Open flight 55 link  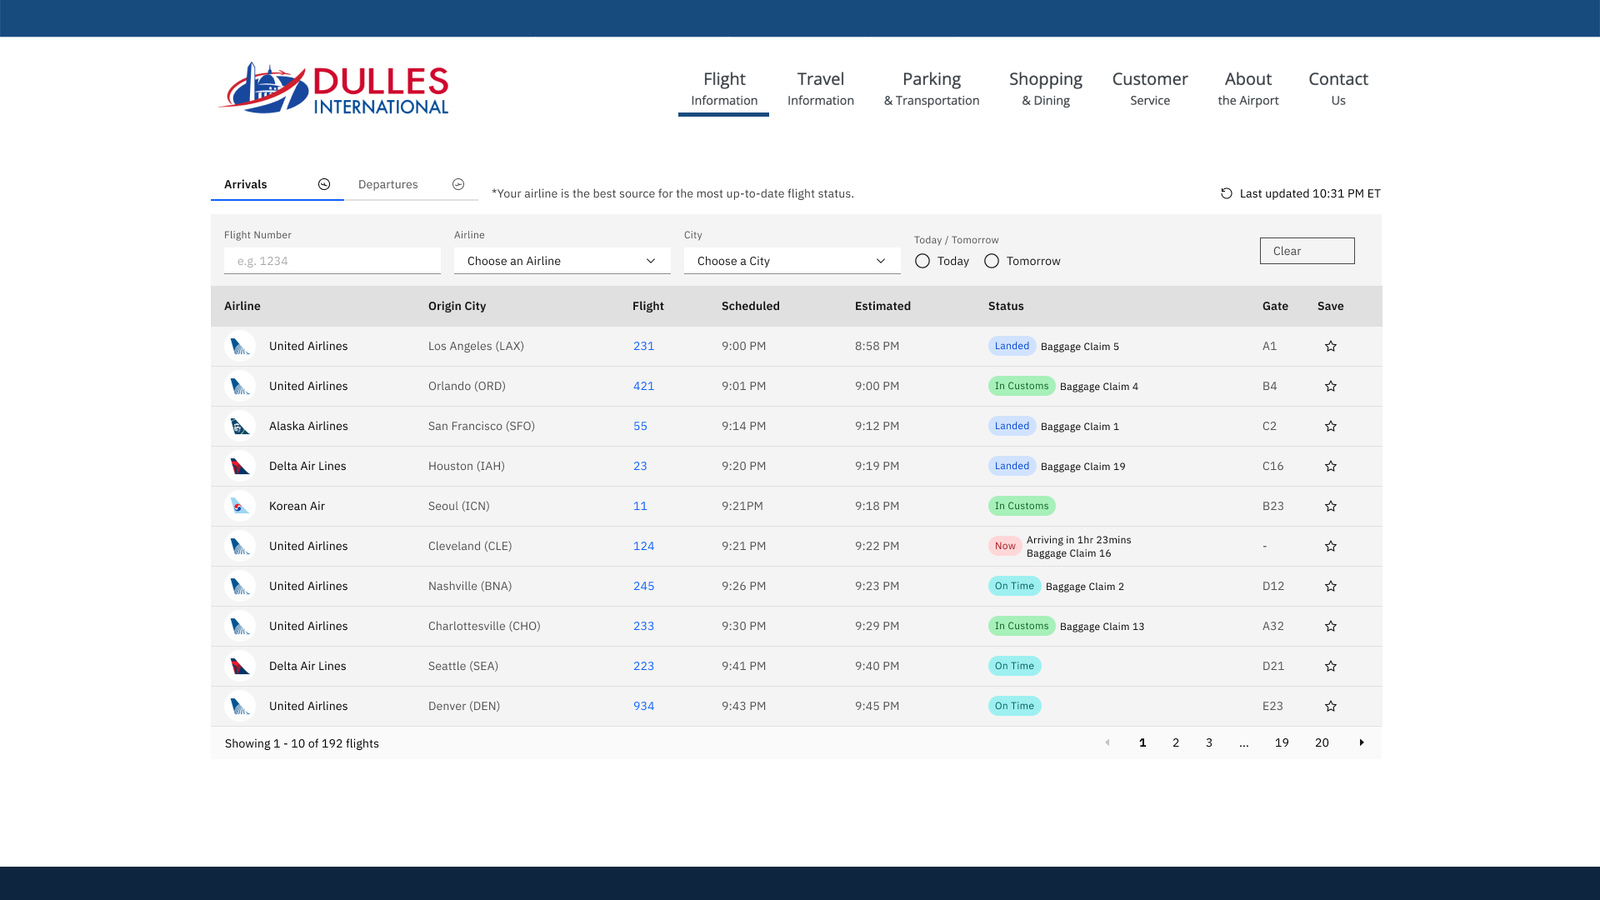click(x=640, y=426)
